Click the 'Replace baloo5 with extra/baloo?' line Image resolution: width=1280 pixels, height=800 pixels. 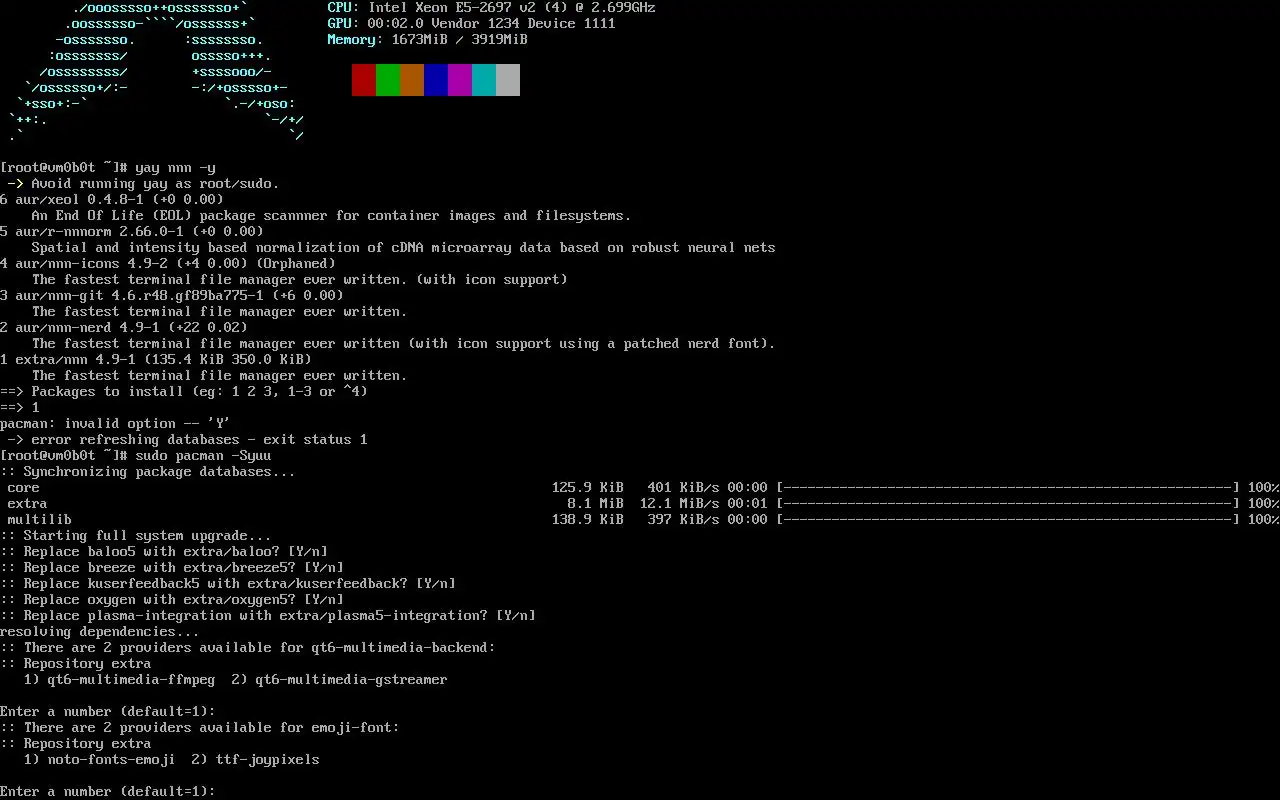pyautogui.click(x=164, y=552)
